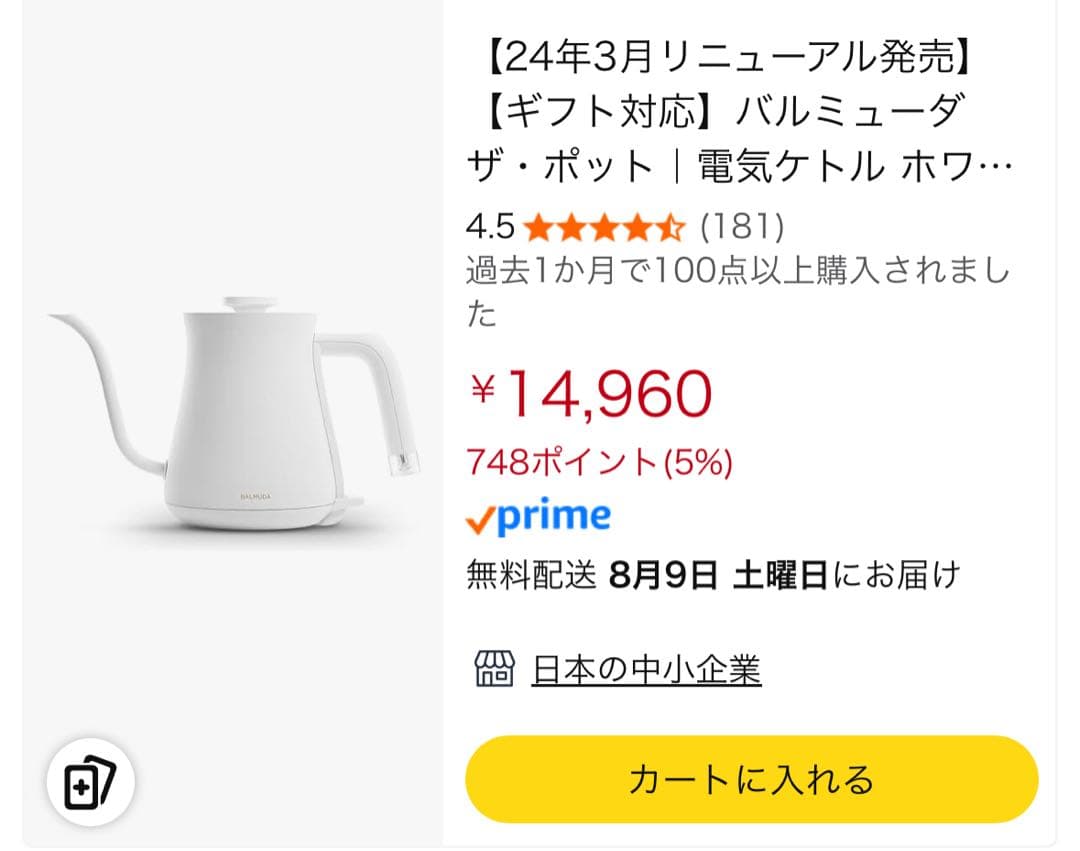The width and height of the screenshot is (1080, 851).
Task: Click the red yen symbol
Action: point(483,390)
